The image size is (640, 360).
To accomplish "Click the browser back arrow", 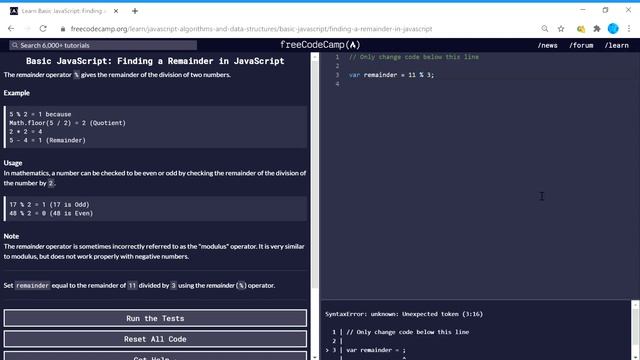I will [11, 29].
